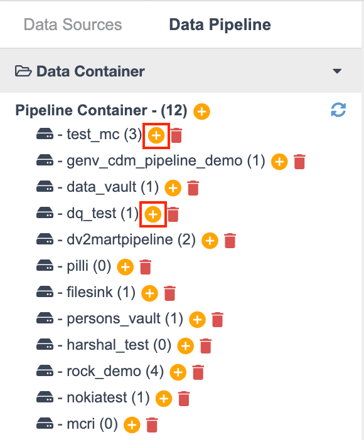The height and width of the screenshot is (440, 364).
Task: Click the plus icon beside dq_test
Action: (x=153, y=214)
